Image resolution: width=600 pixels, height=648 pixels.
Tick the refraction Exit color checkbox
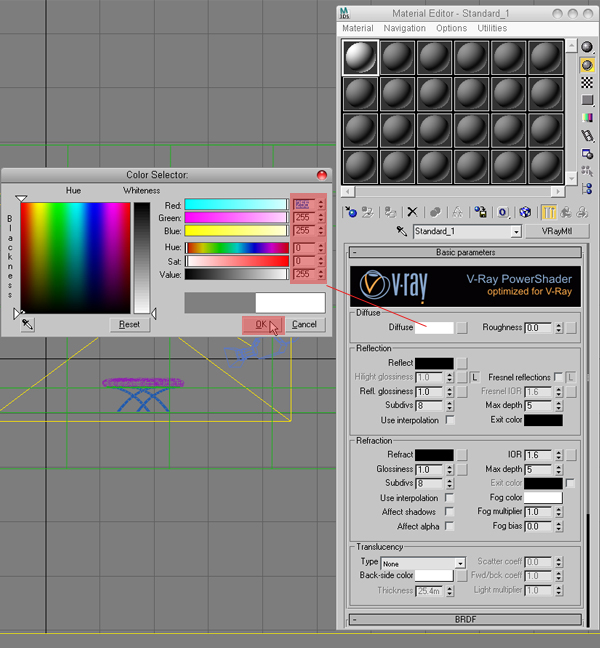tap(570, 483)
